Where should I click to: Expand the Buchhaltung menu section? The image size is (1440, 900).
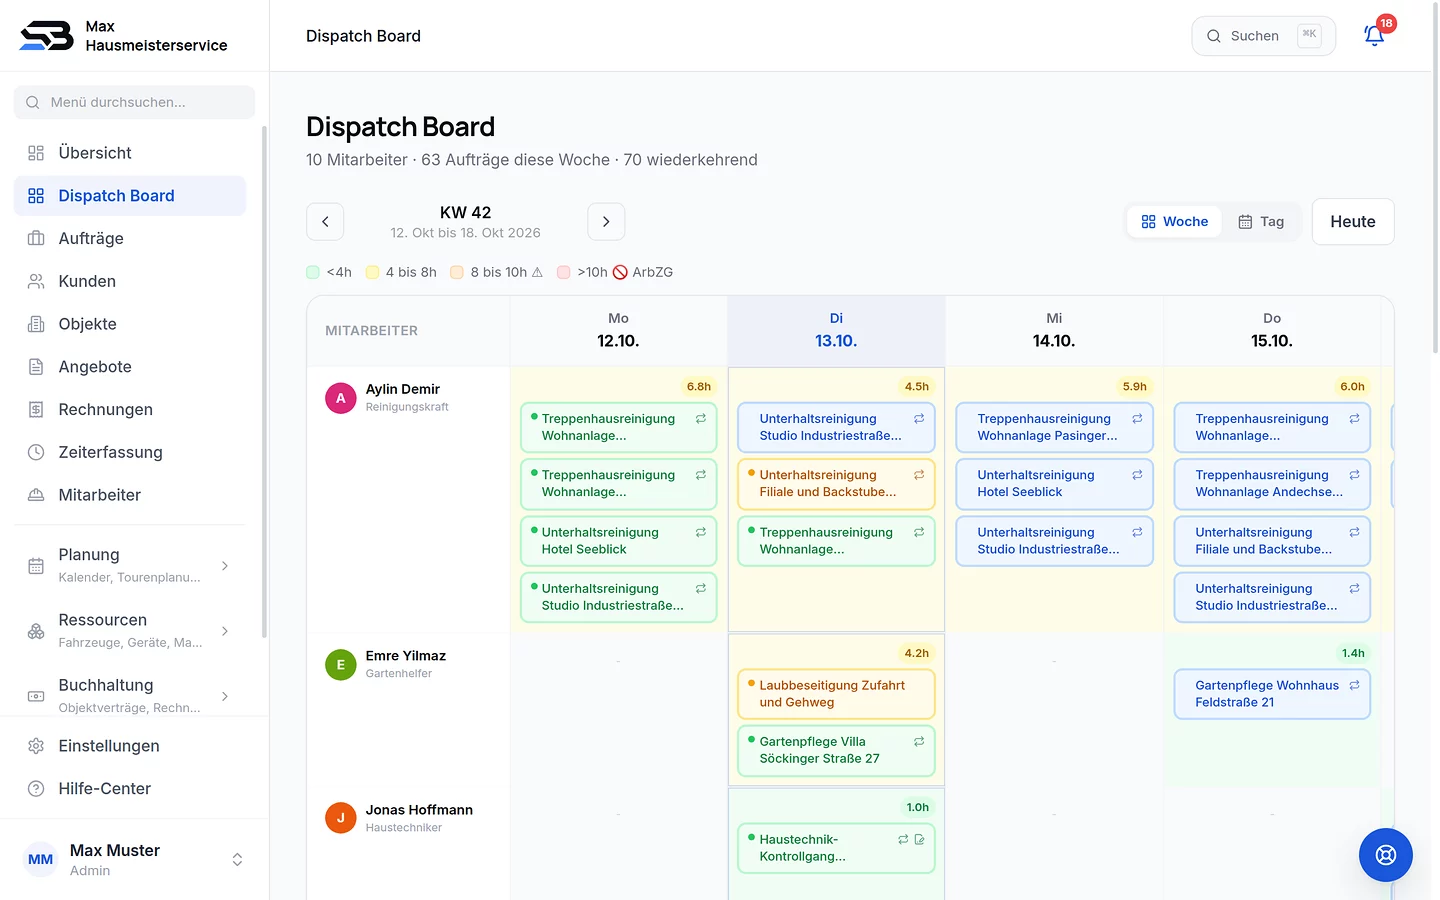pos(130,696)
